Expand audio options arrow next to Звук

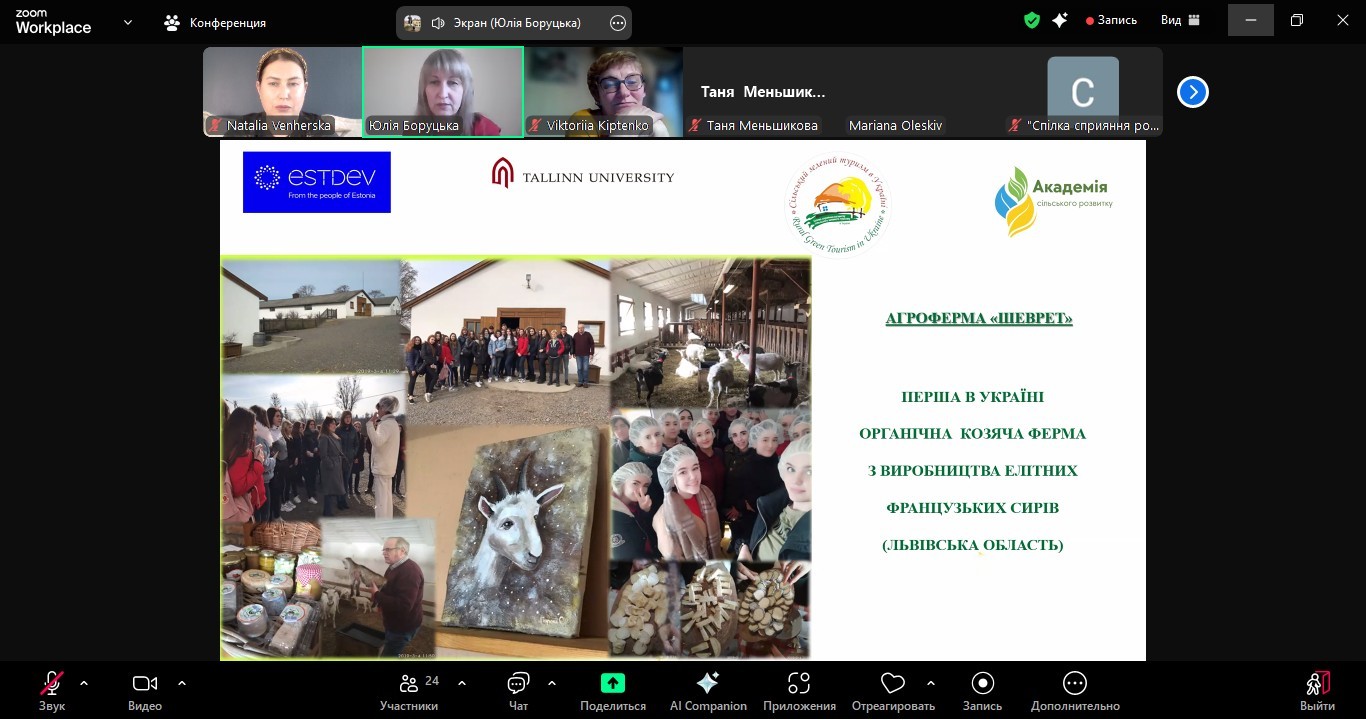click(x=84, y=683)
